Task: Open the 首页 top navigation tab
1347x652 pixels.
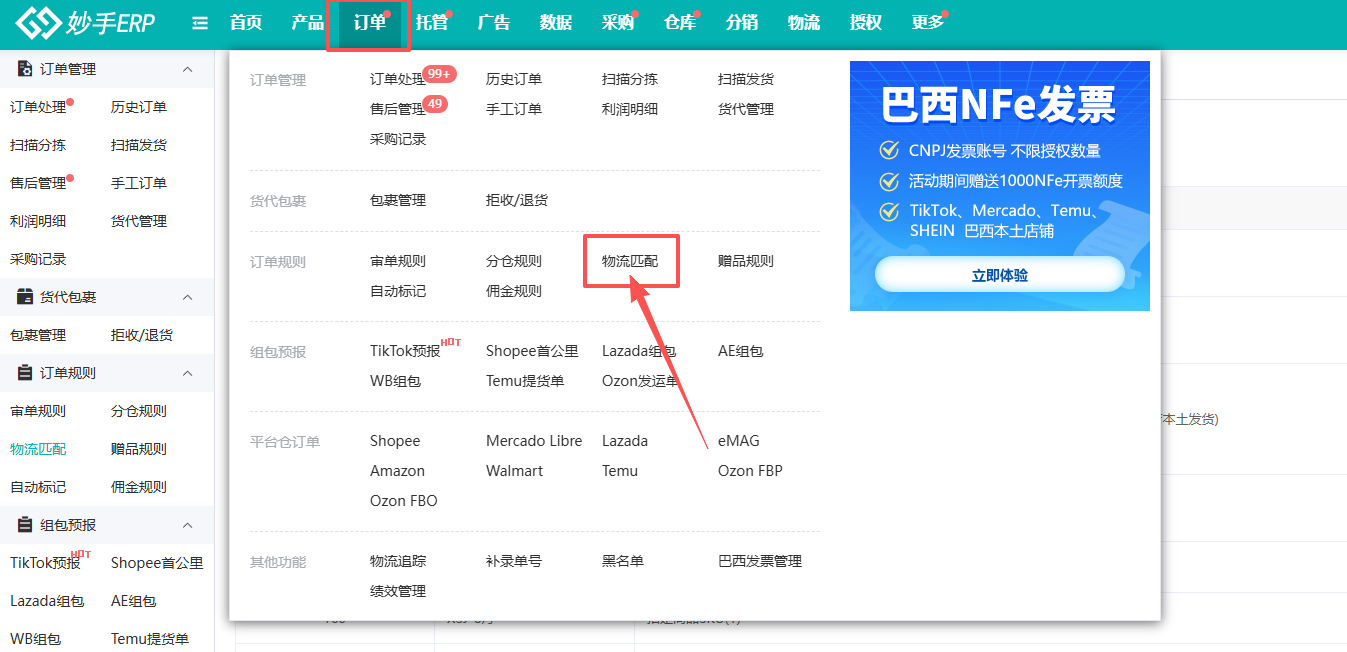Action: tap(246, 22)
